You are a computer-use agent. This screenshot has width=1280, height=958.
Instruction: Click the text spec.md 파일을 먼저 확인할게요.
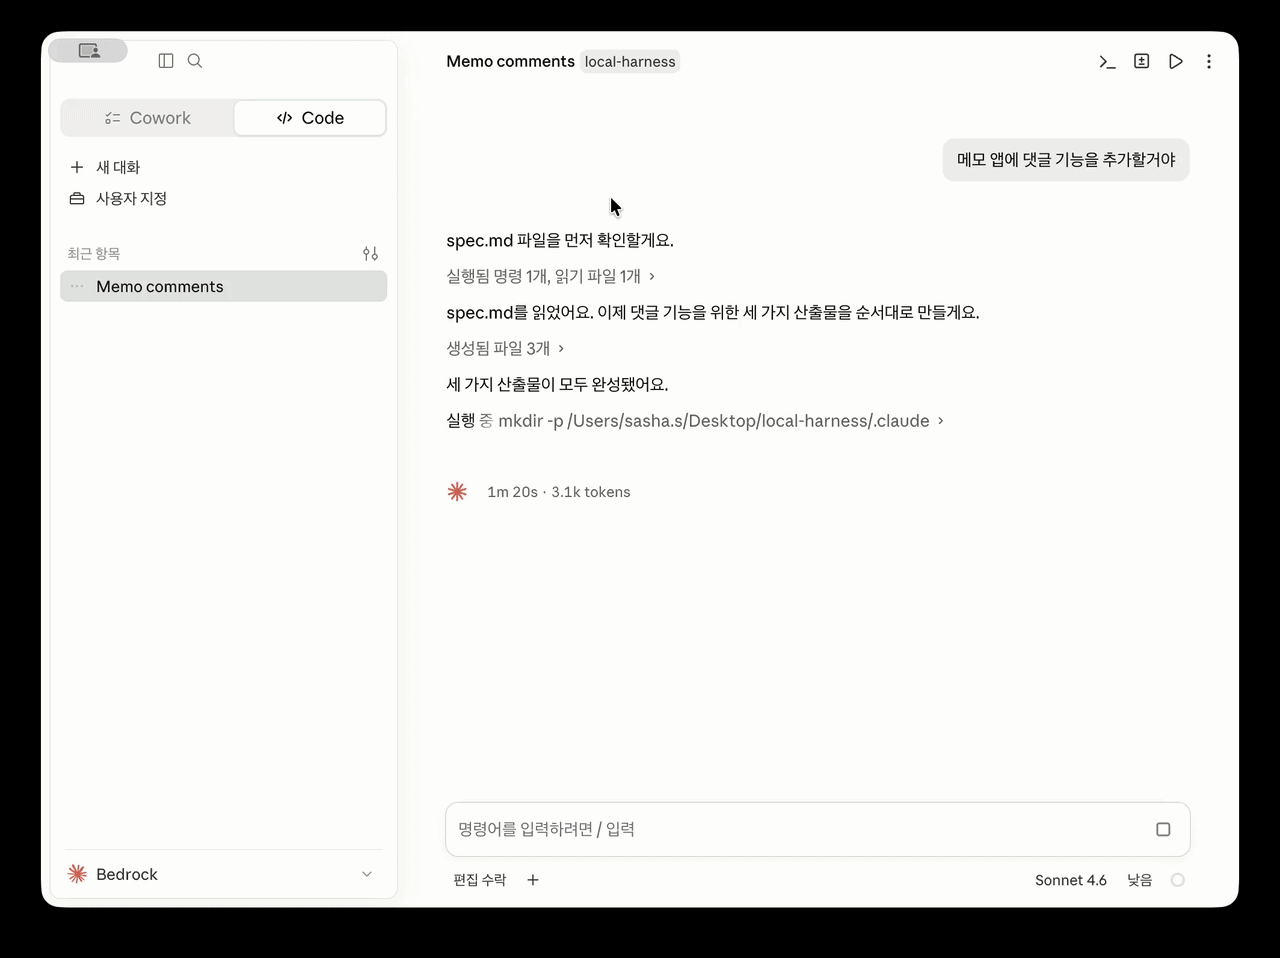560,240
